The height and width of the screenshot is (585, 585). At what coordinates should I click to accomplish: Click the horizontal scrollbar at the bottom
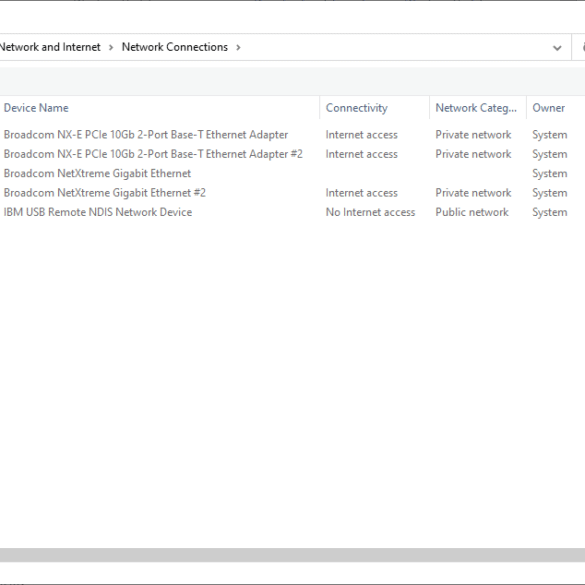(x=292, y=555)
